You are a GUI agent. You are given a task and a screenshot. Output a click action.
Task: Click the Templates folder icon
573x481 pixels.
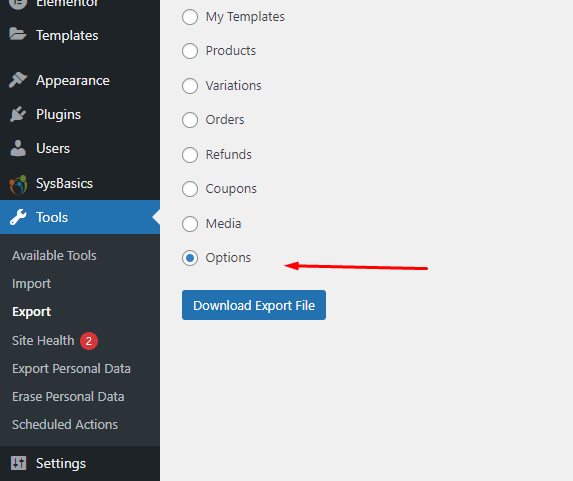point(18,35)
